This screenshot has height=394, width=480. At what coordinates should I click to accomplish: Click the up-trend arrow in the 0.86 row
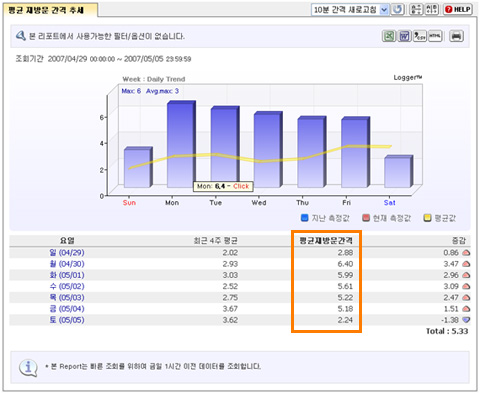click(466, 253)
